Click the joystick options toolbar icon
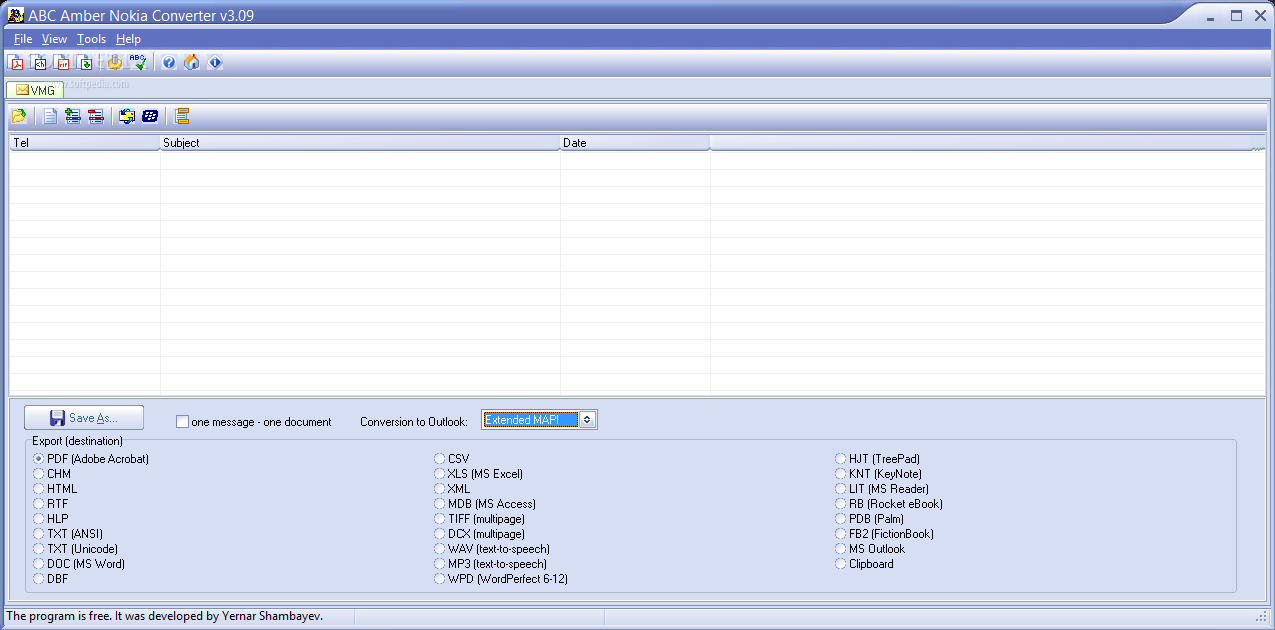The height and width of the screenshot is (630, 1275). point(115,62)
